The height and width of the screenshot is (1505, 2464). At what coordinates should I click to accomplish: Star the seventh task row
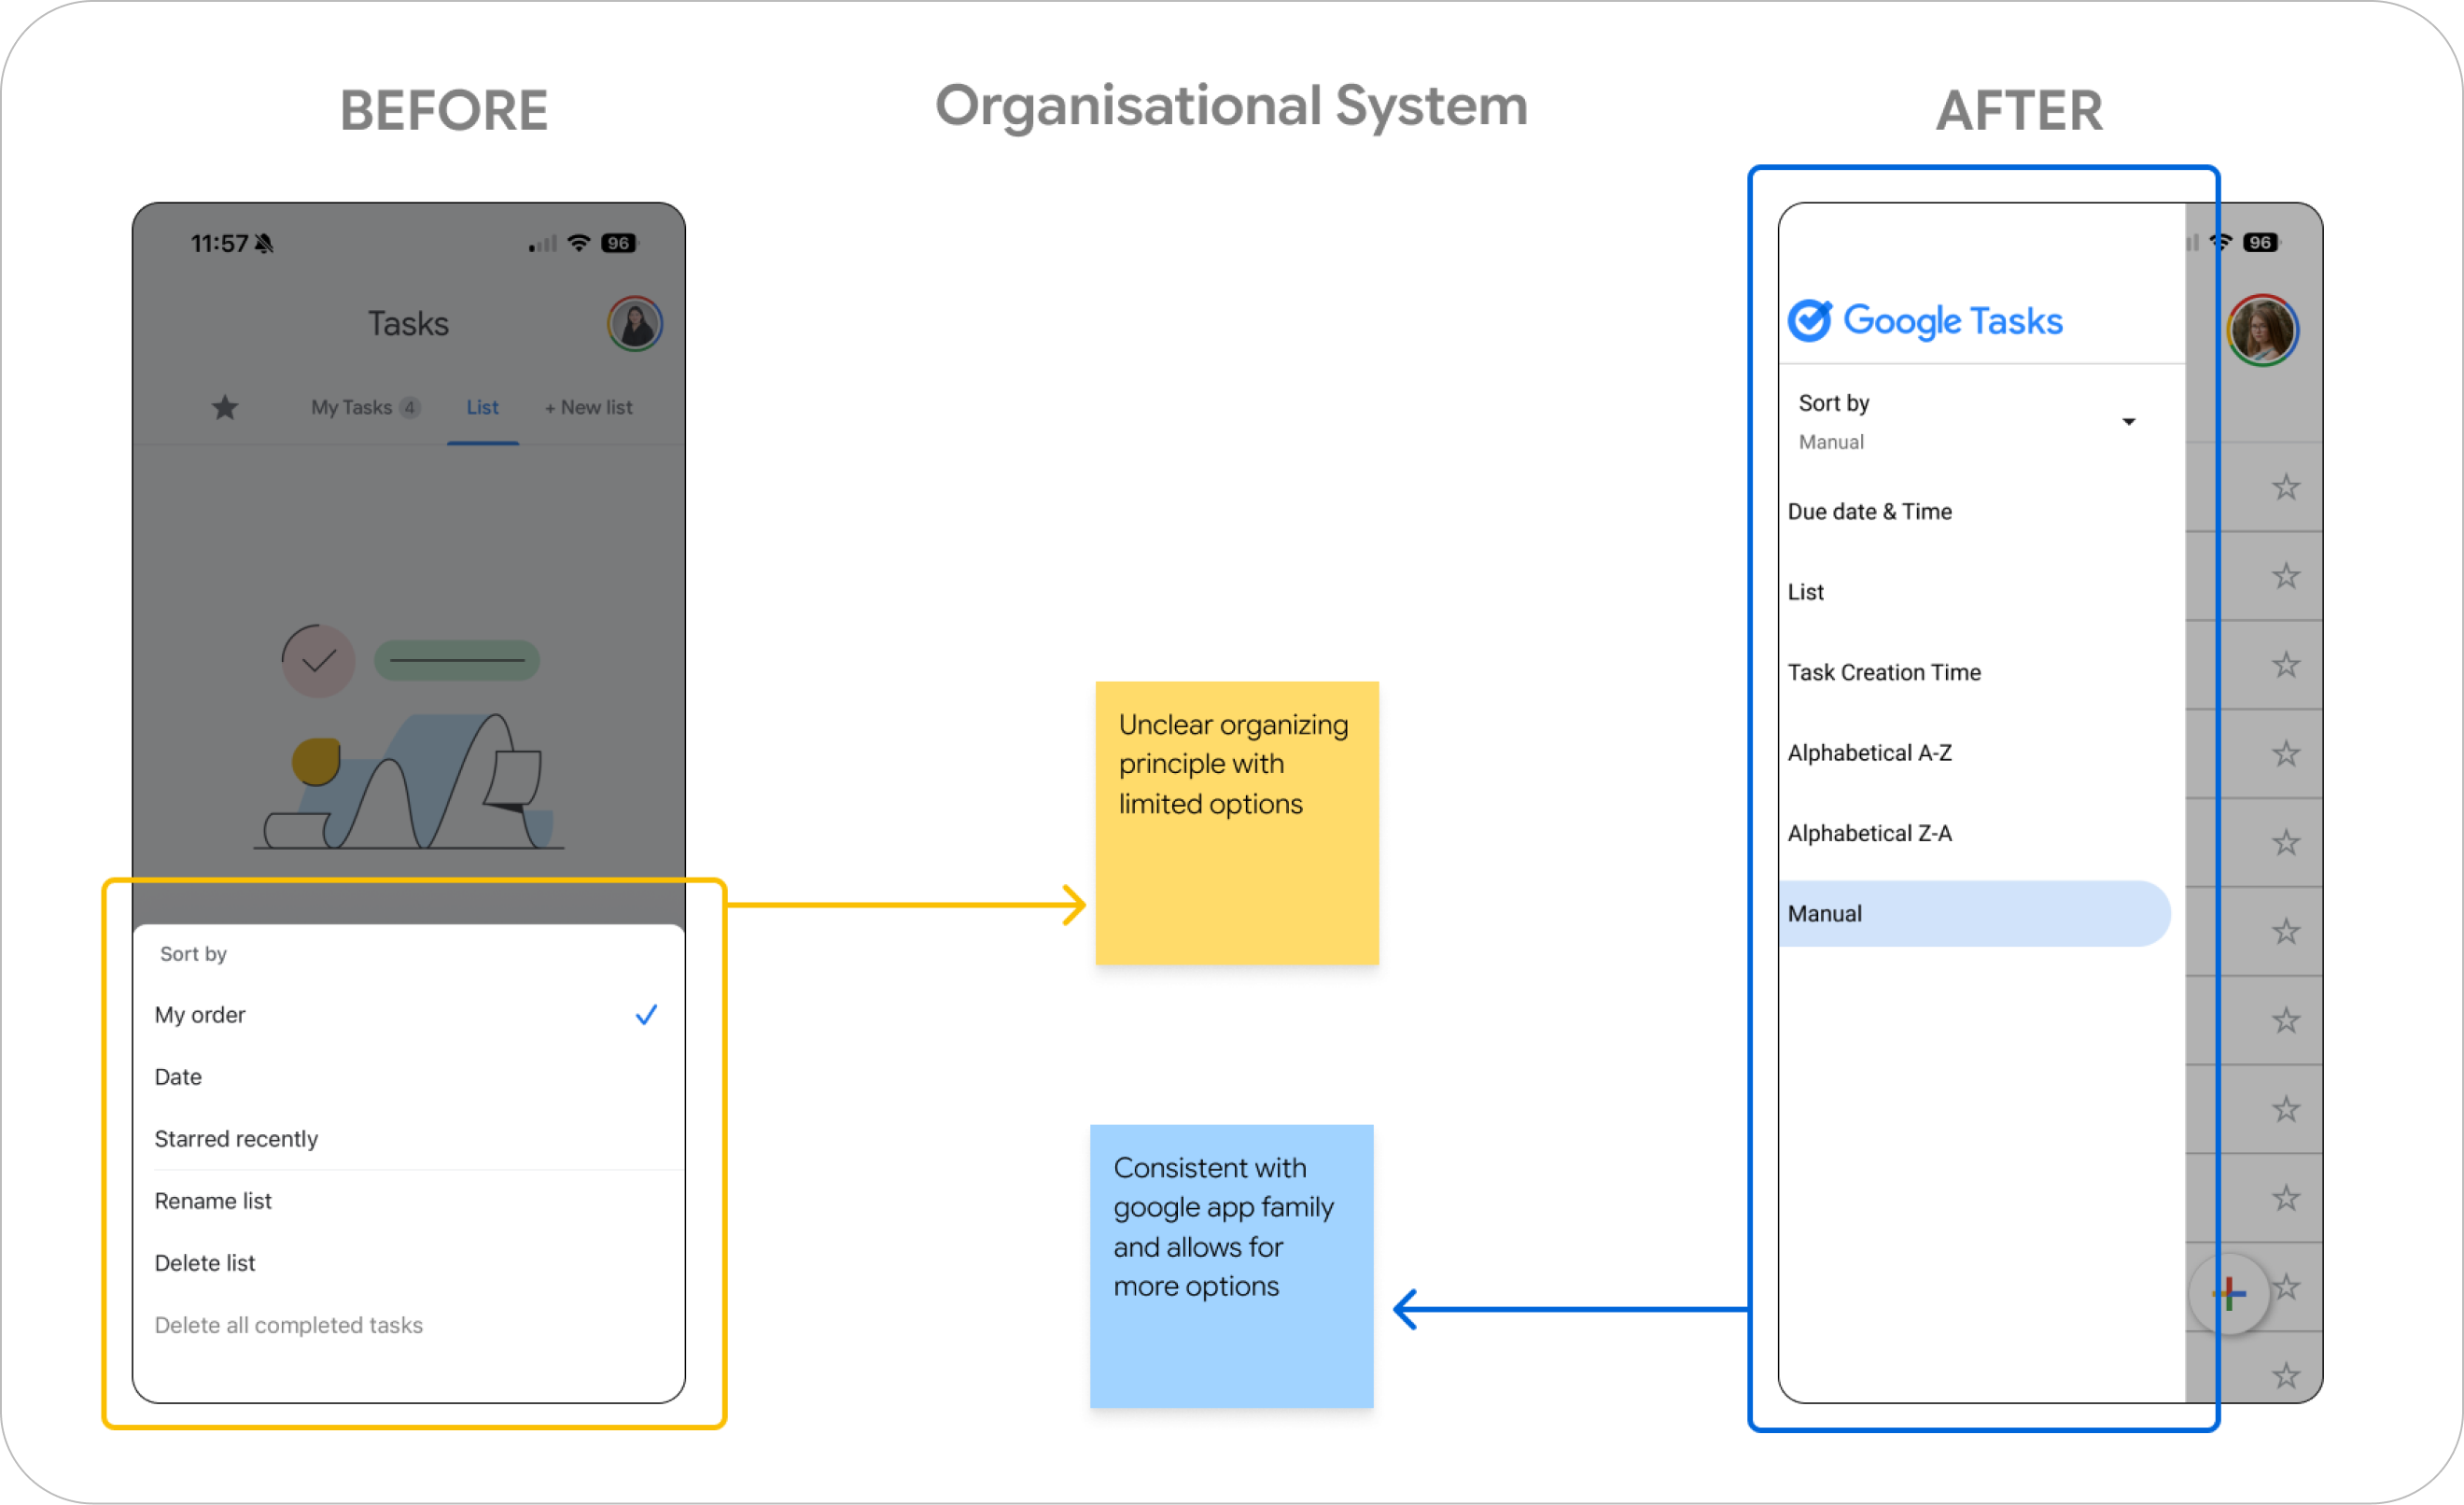click(2286, 1021)
